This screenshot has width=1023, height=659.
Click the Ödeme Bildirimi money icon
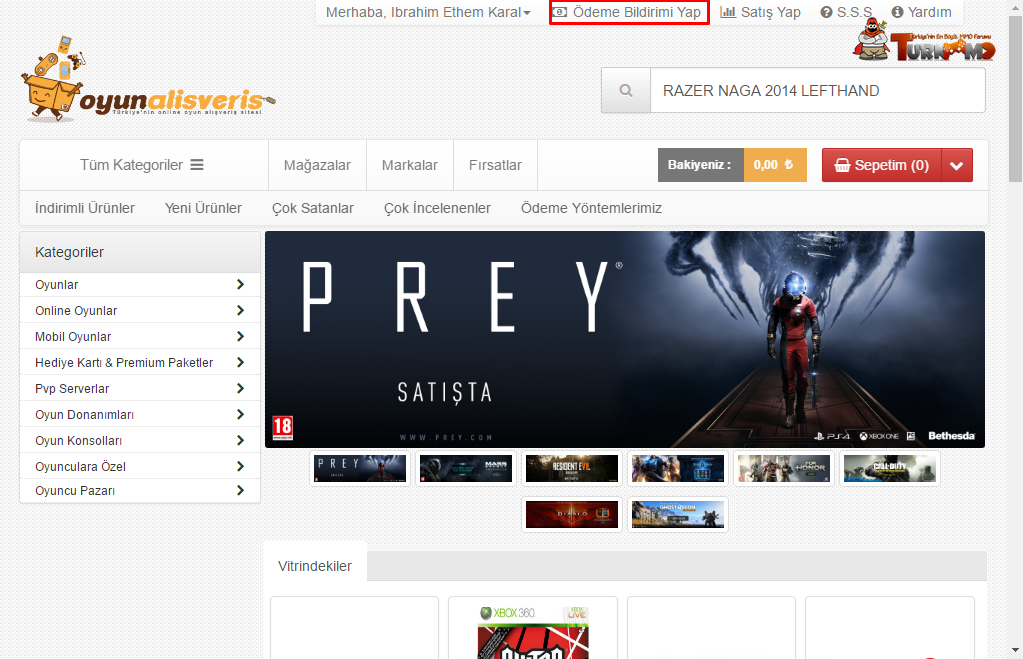tap(560, 12)
